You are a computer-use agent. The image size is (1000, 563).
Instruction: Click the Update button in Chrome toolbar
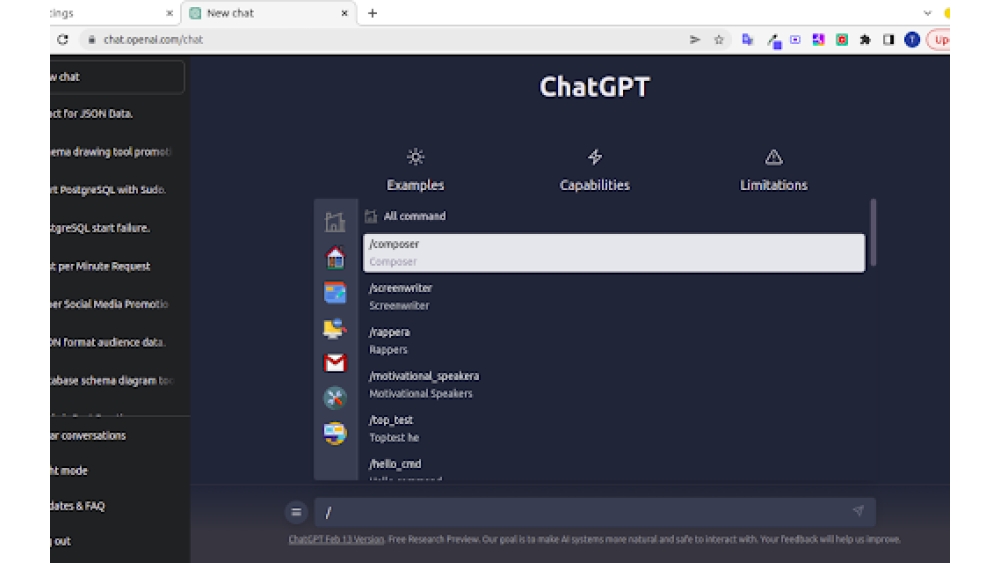pos(939,40)
